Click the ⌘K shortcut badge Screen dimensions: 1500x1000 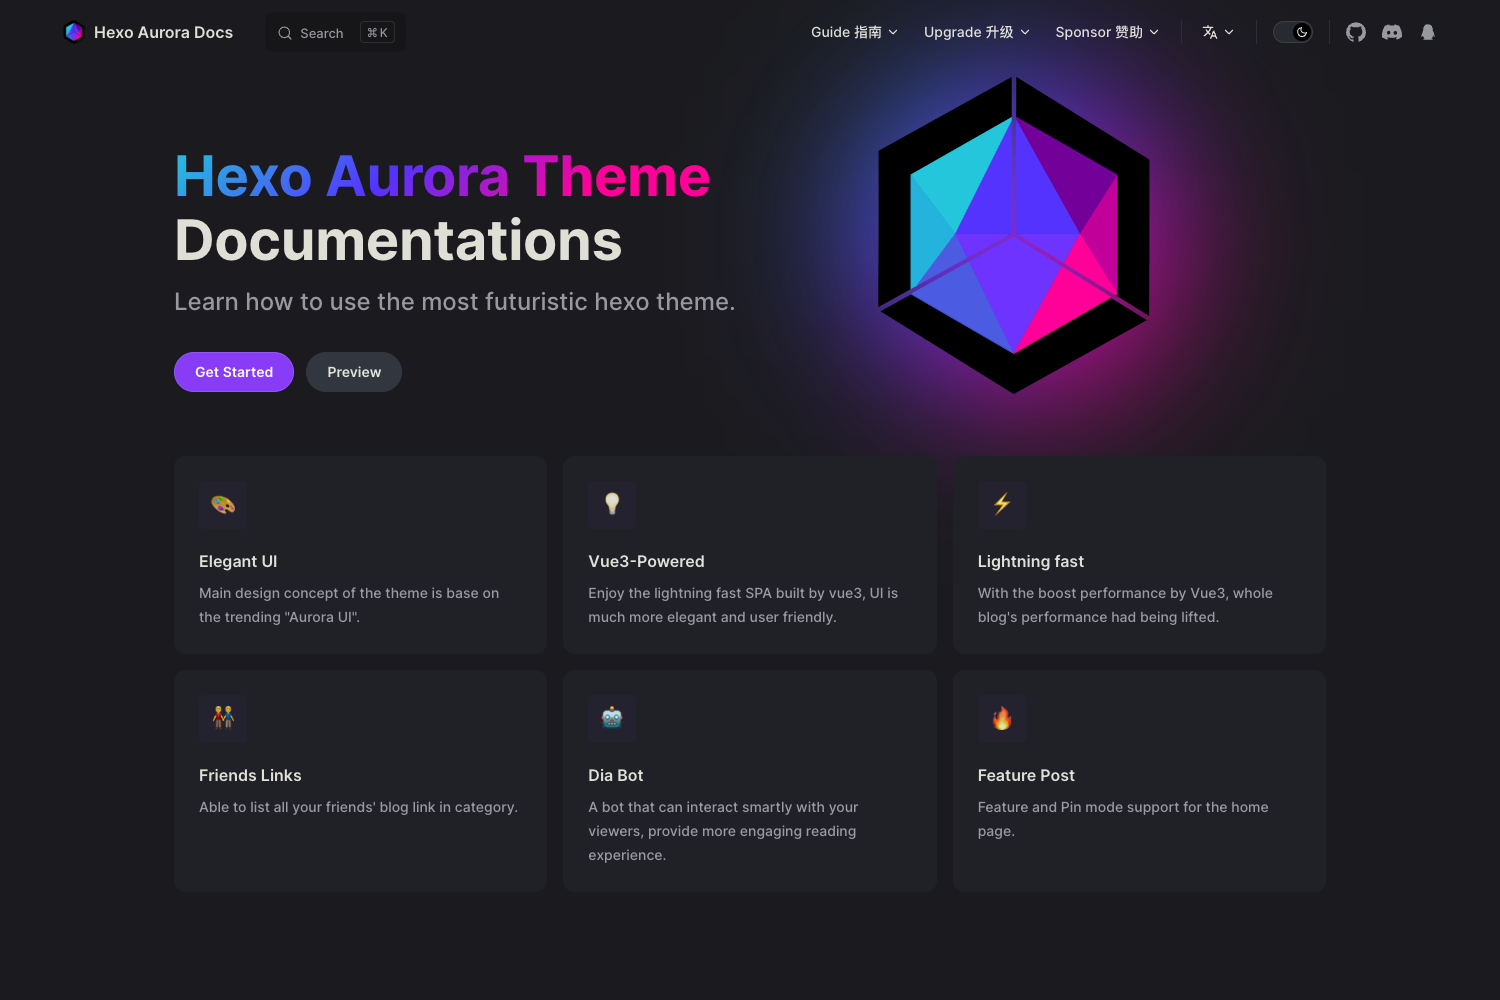[377, 33]
